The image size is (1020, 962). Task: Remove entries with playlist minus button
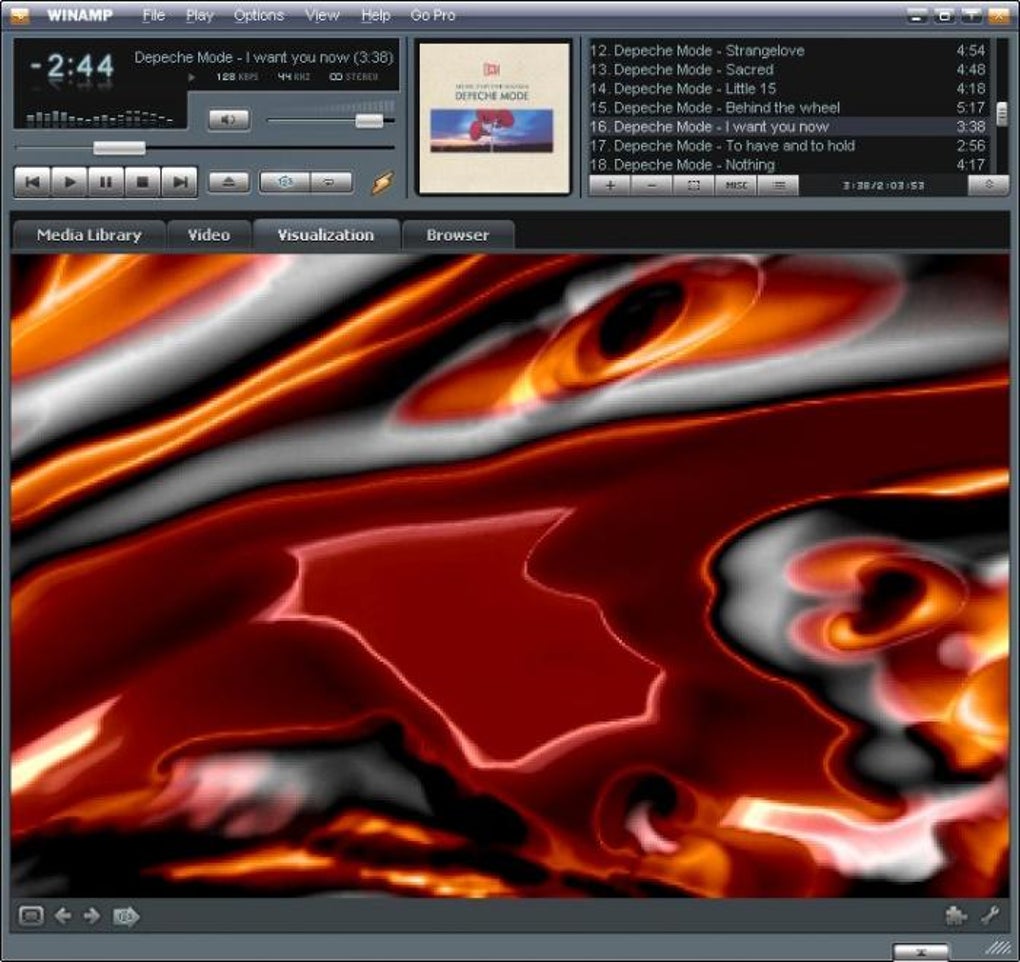(652, 185)
